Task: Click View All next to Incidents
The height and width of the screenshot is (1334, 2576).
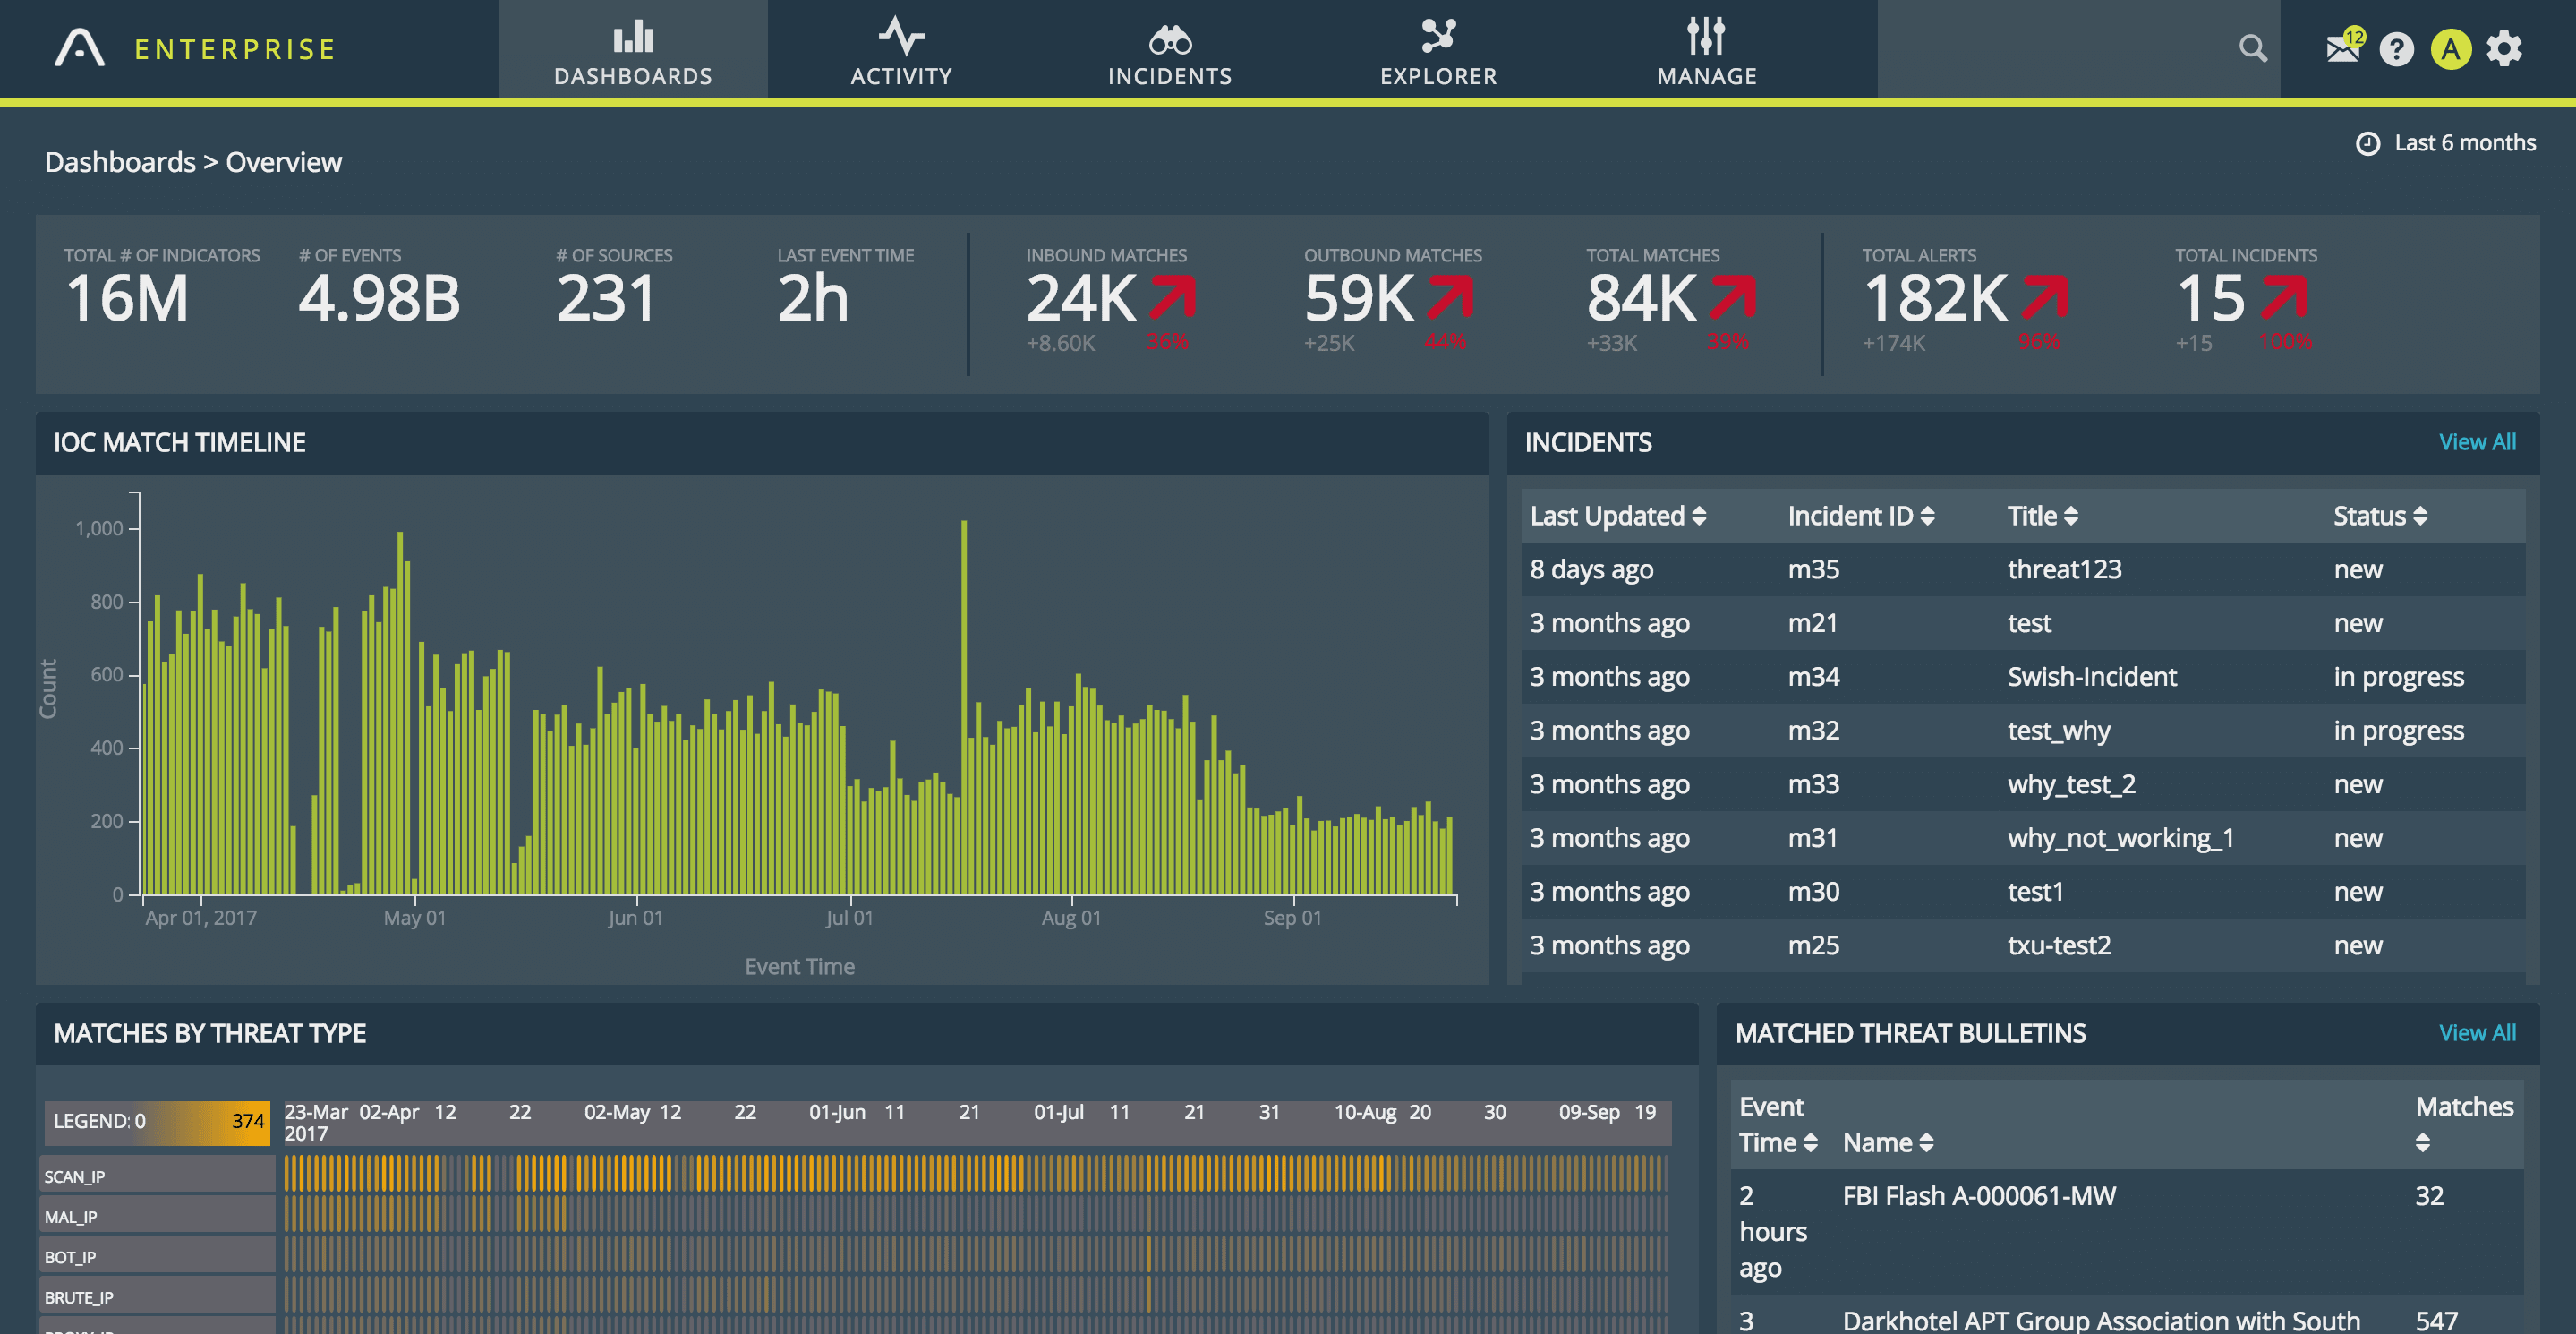Action: [2478, 441]
